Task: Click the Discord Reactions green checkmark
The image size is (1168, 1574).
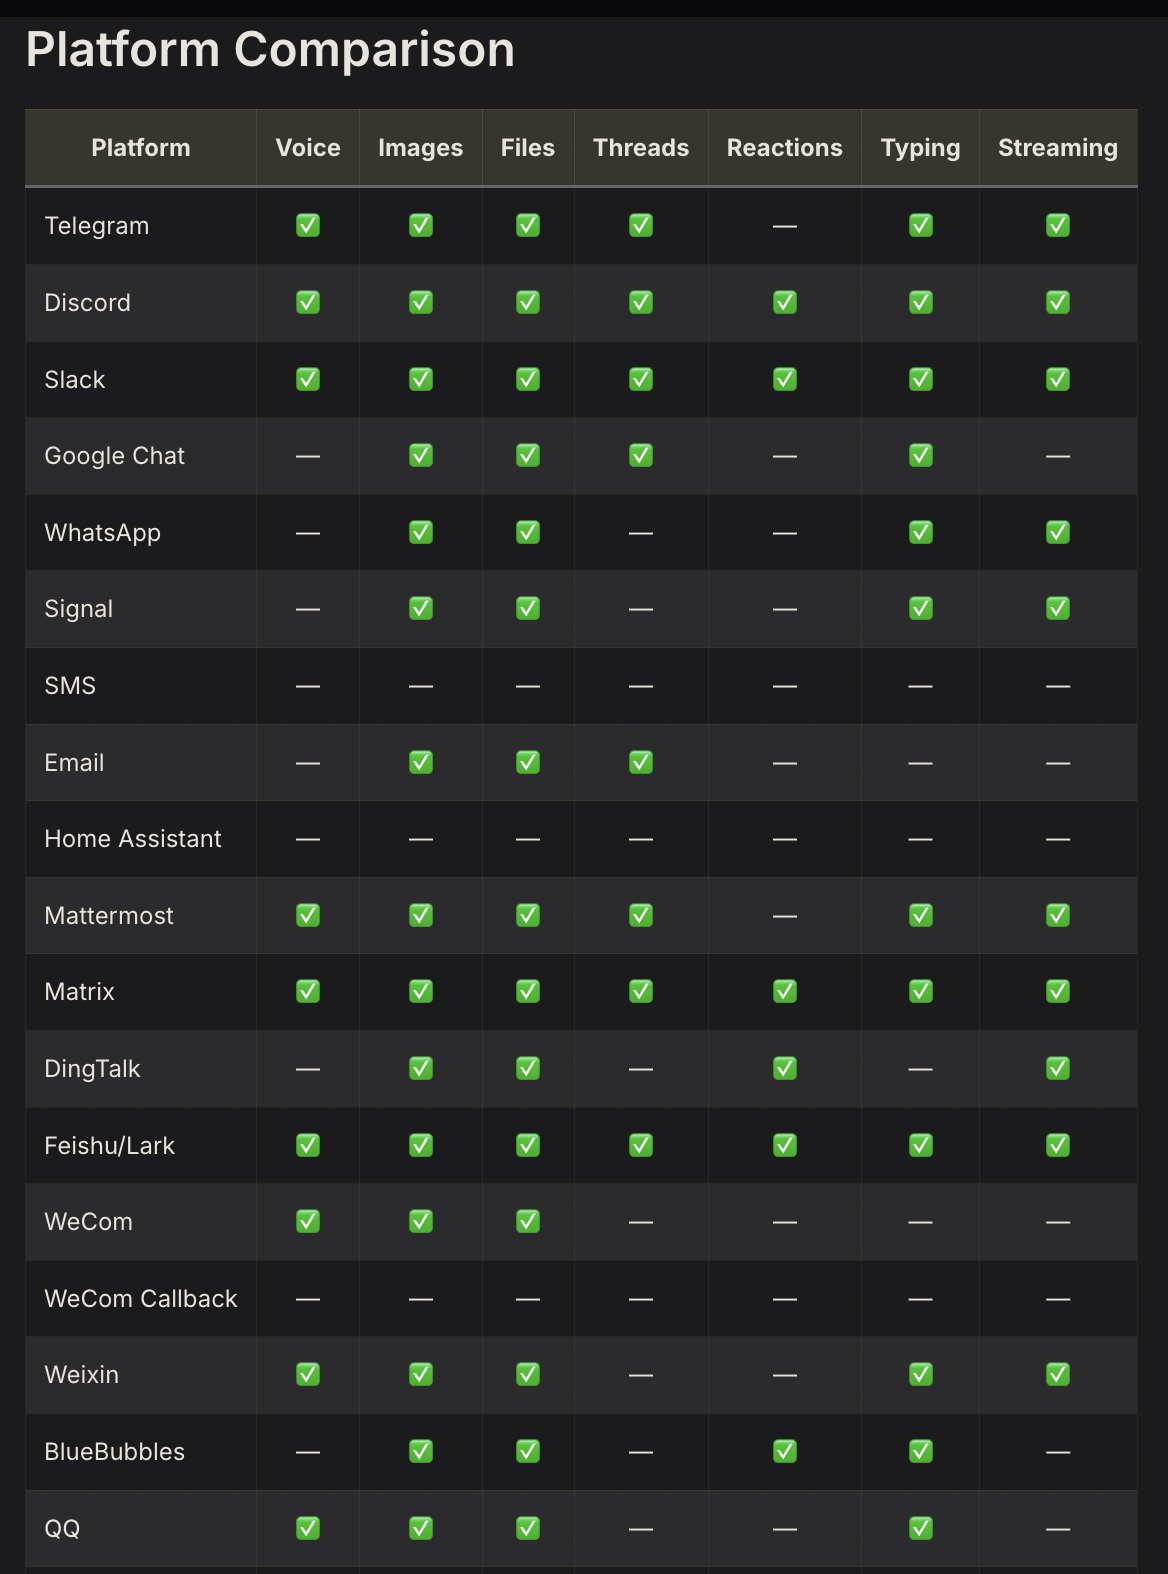Action: coord(785,302)
